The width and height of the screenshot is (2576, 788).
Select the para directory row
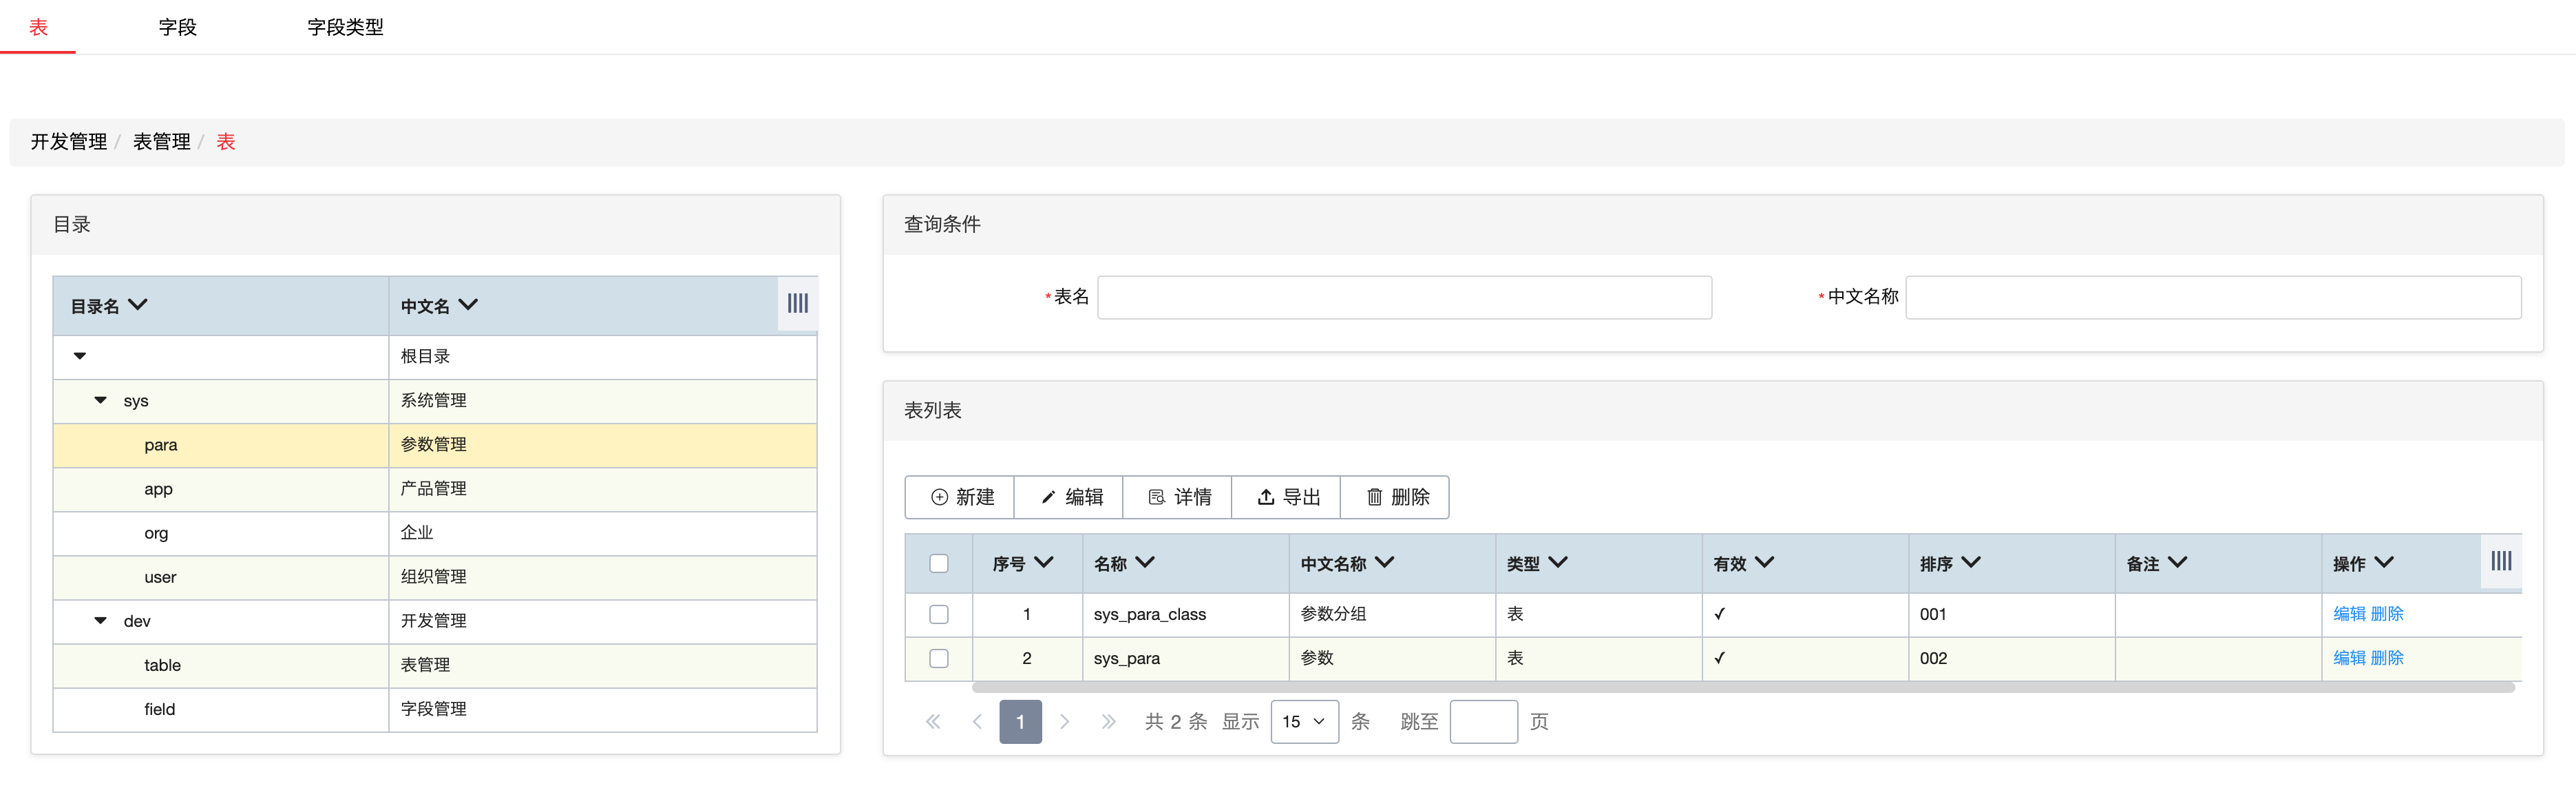point(435,445)
